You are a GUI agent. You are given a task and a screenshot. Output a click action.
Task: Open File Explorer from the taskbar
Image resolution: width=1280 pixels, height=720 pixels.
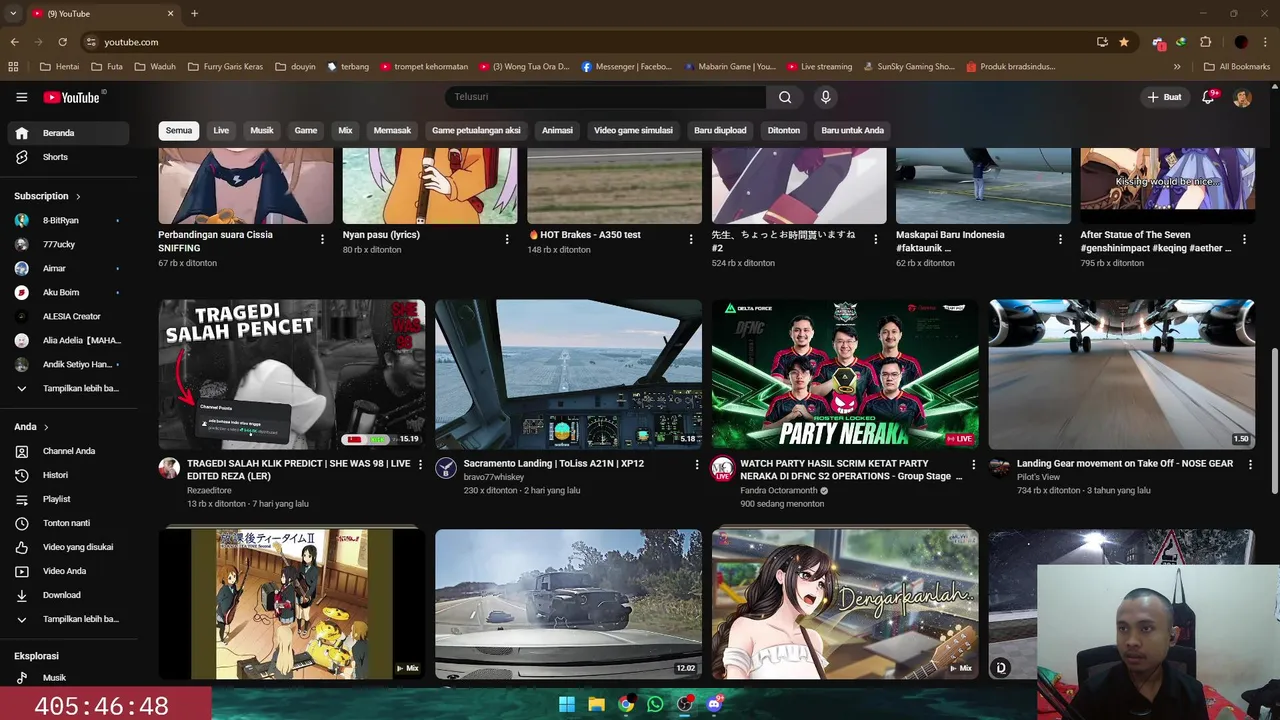(596, 704)
